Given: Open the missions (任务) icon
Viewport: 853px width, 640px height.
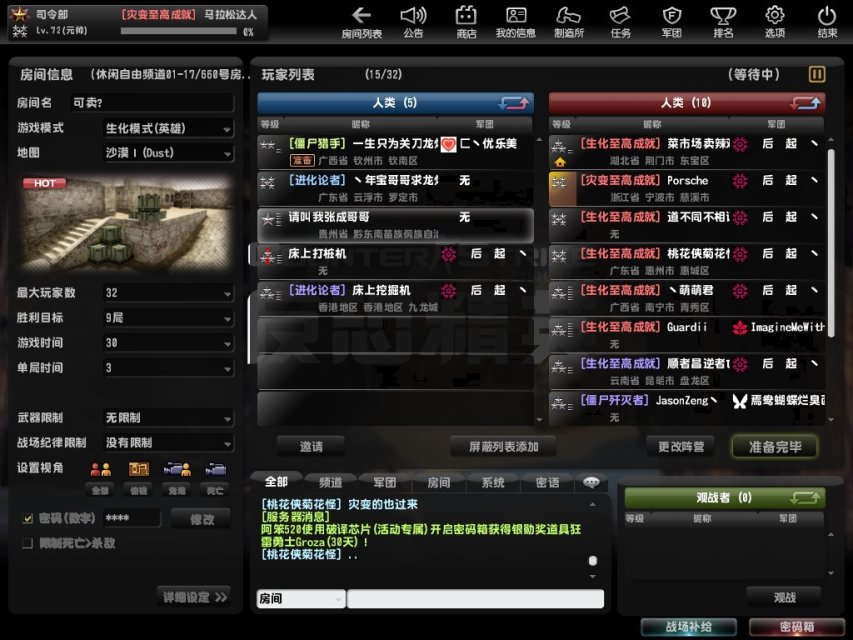Looking at the screenshot, I should tap(621, 21).
